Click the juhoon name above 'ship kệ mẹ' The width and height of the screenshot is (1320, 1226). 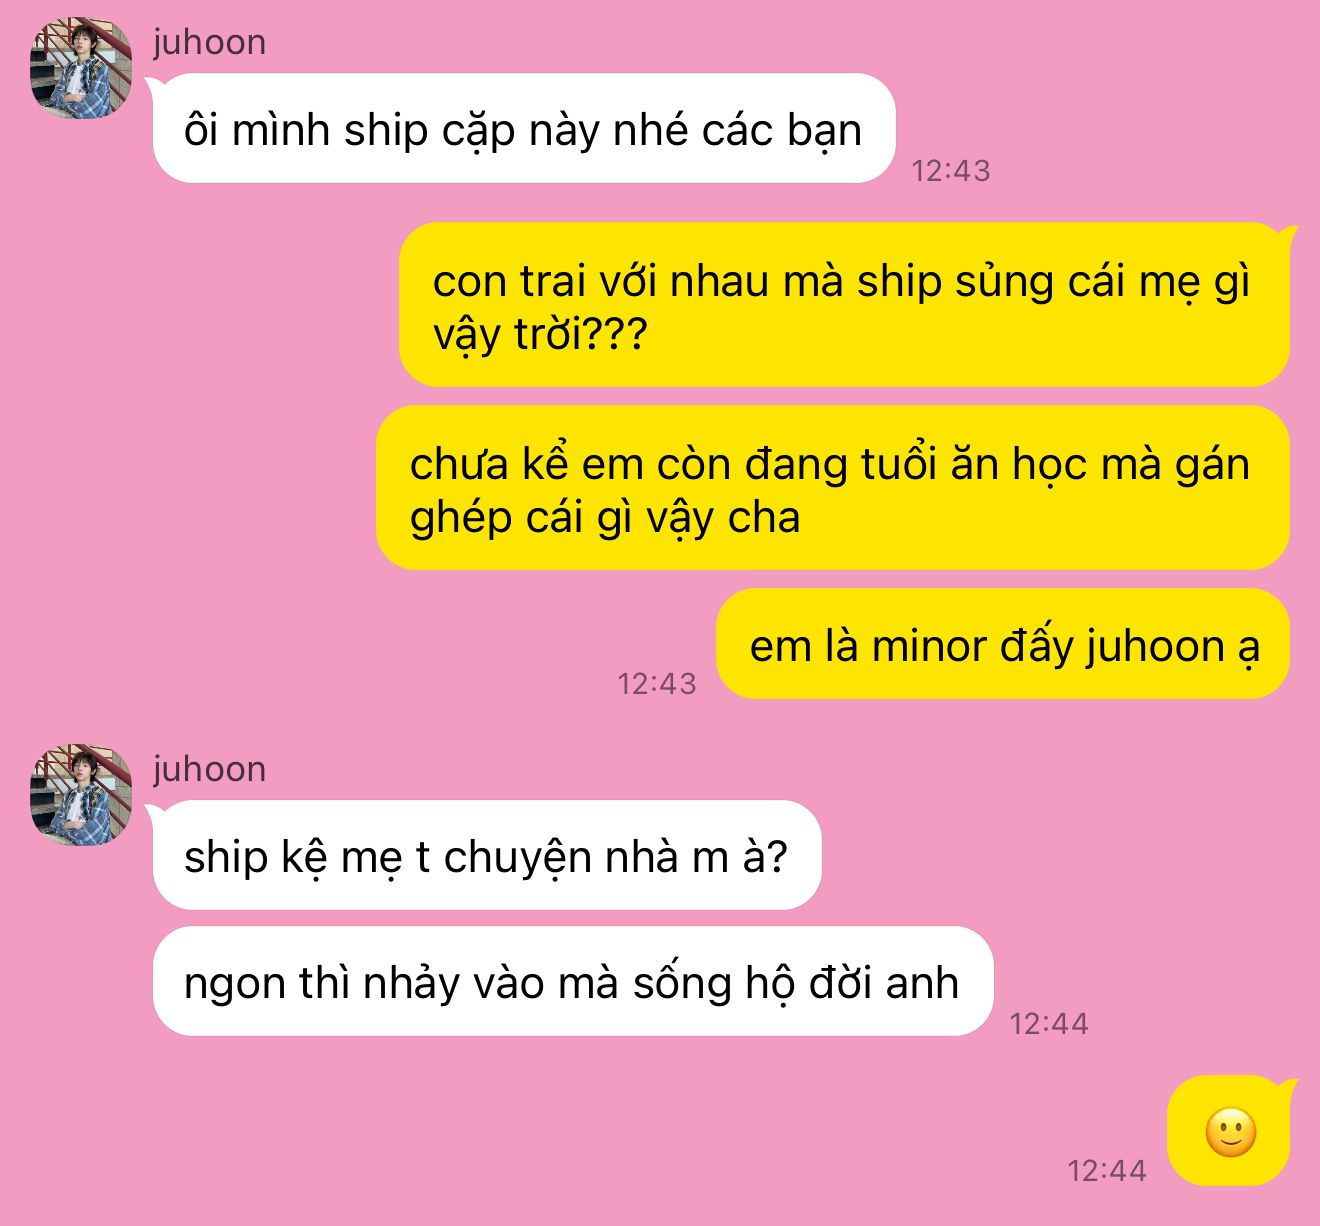click(209, 770)
